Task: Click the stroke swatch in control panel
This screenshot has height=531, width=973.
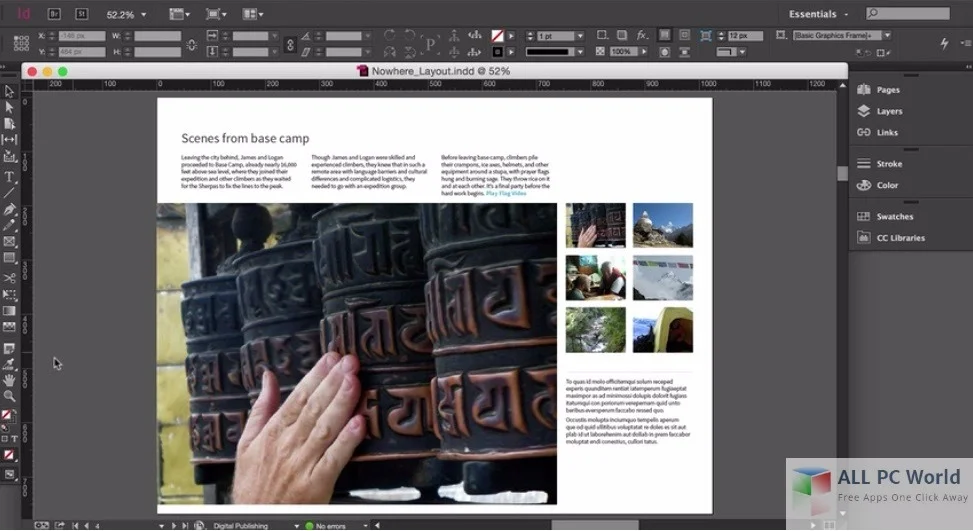Action: pos(497,52)
